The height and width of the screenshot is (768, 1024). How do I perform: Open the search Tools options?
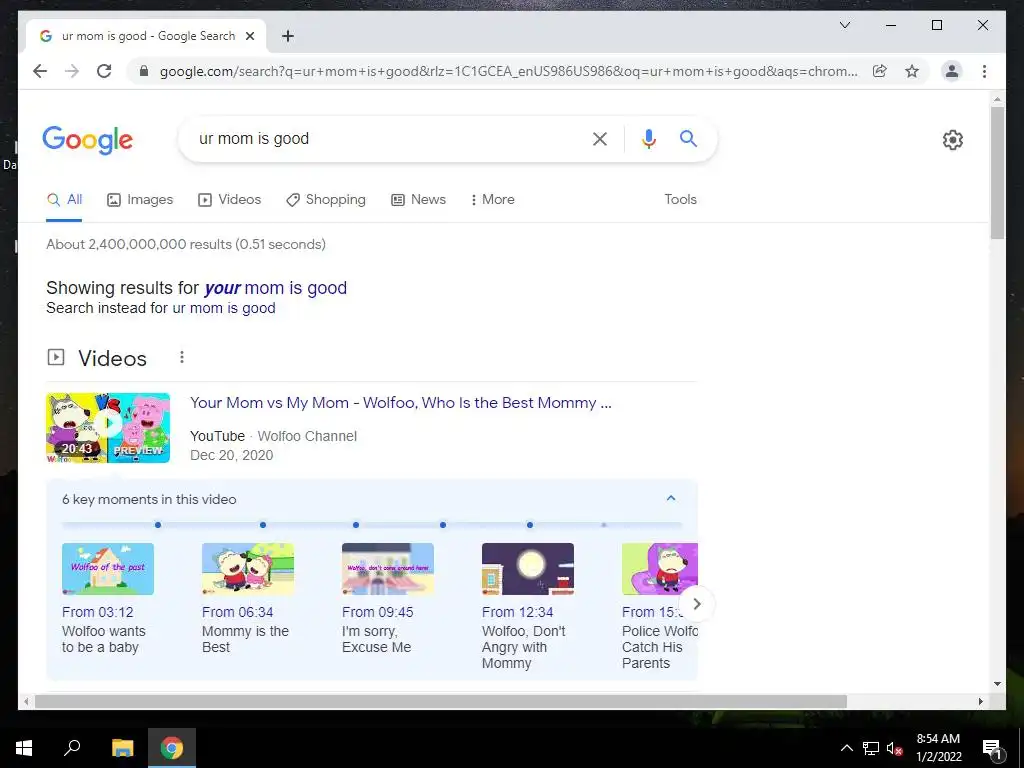coord(680,200)
